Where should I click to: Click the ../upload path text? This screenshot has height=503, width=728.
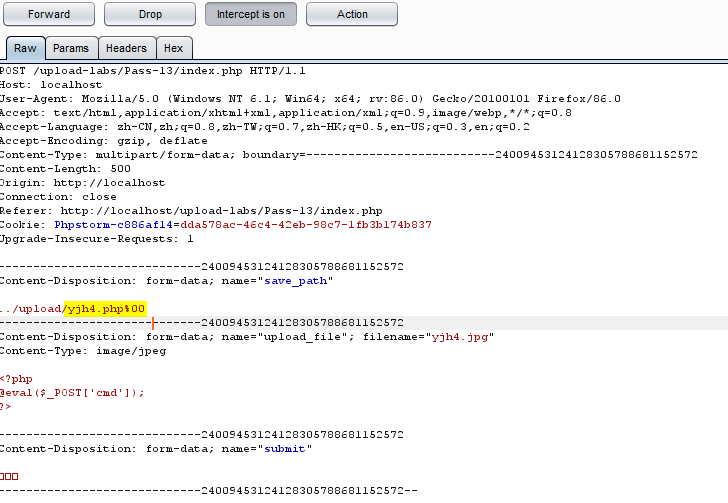click(31, 309)
